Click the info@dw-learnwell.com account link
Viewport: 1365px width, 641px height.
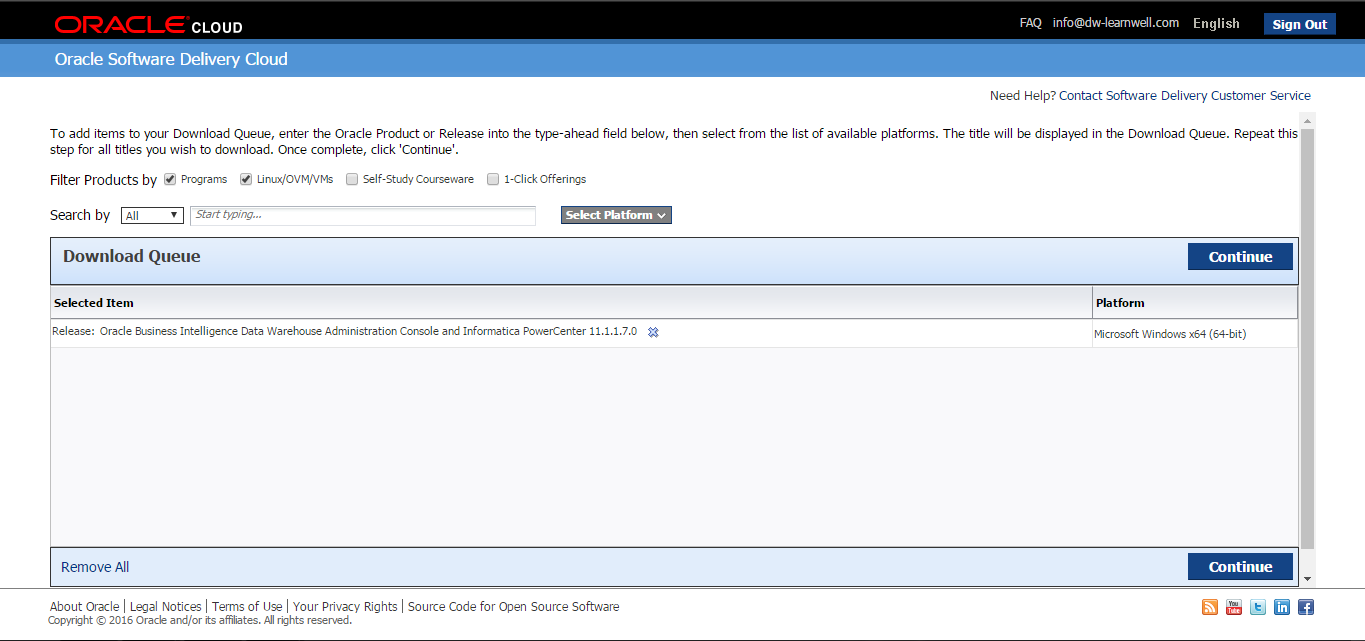tap(1116, 23)
